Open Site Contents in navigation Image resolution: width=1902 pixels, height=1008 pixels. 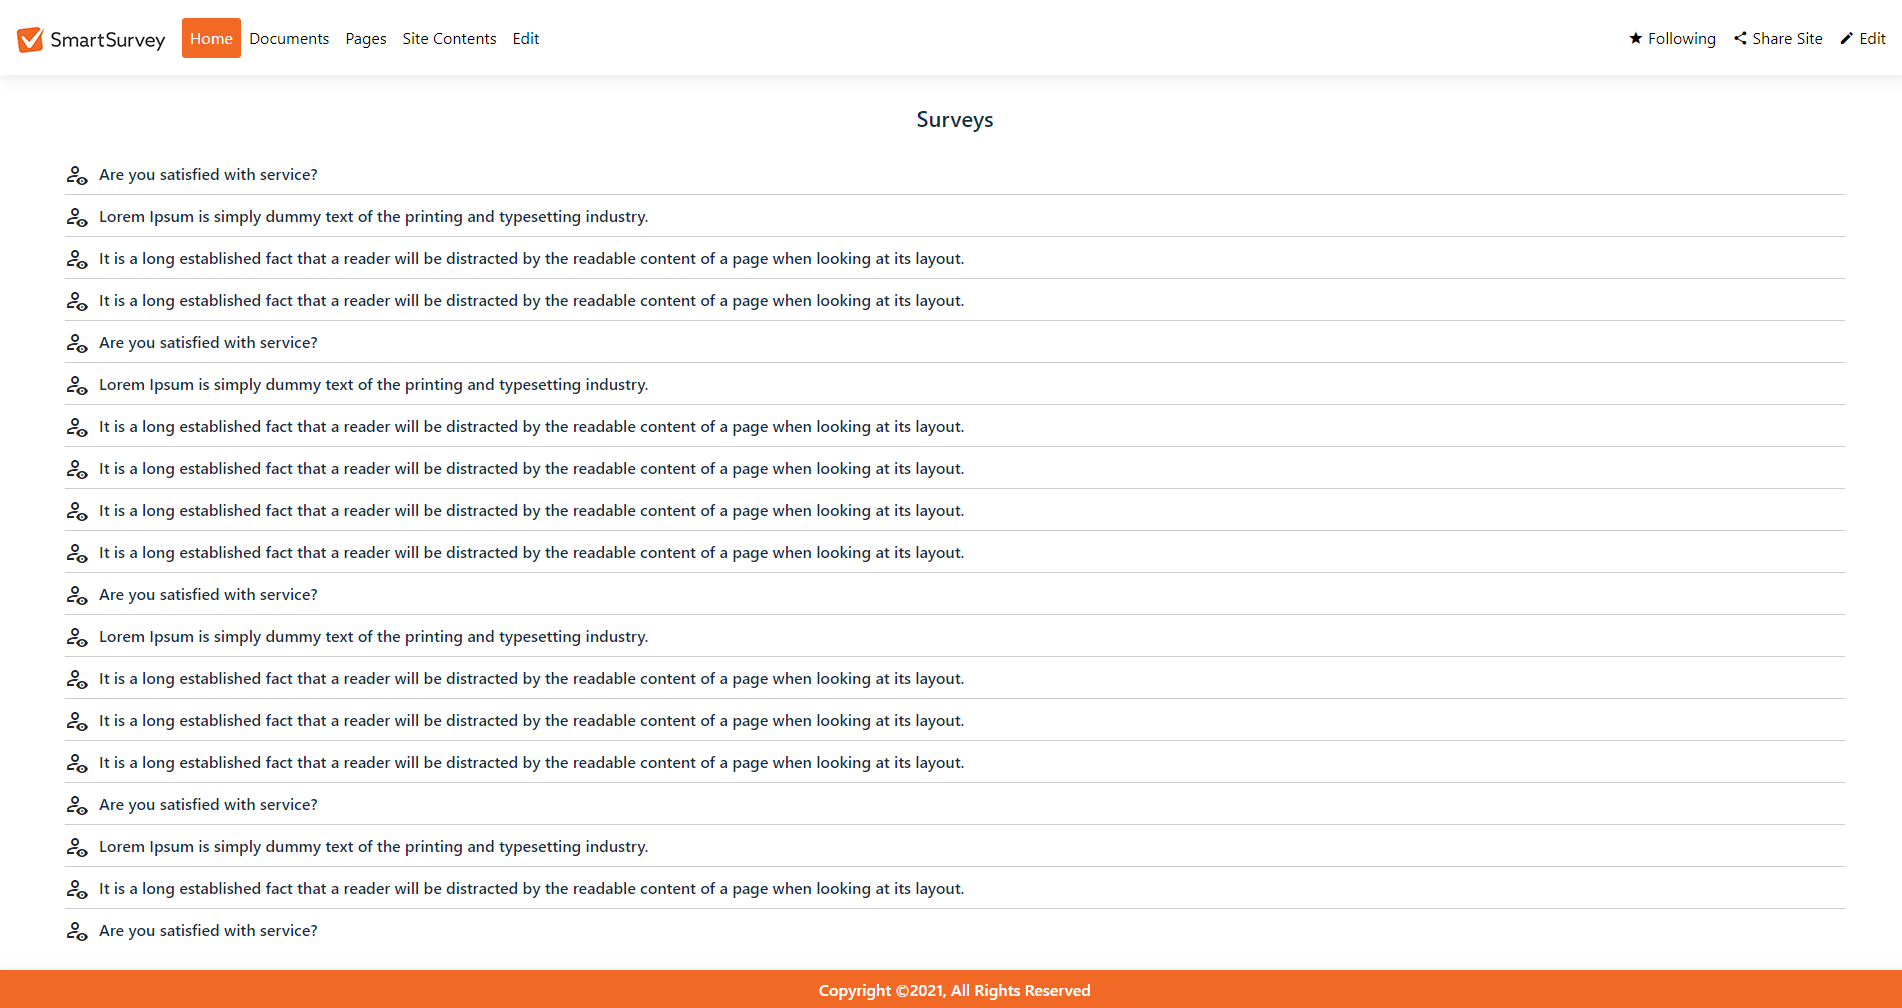[449, 38]
